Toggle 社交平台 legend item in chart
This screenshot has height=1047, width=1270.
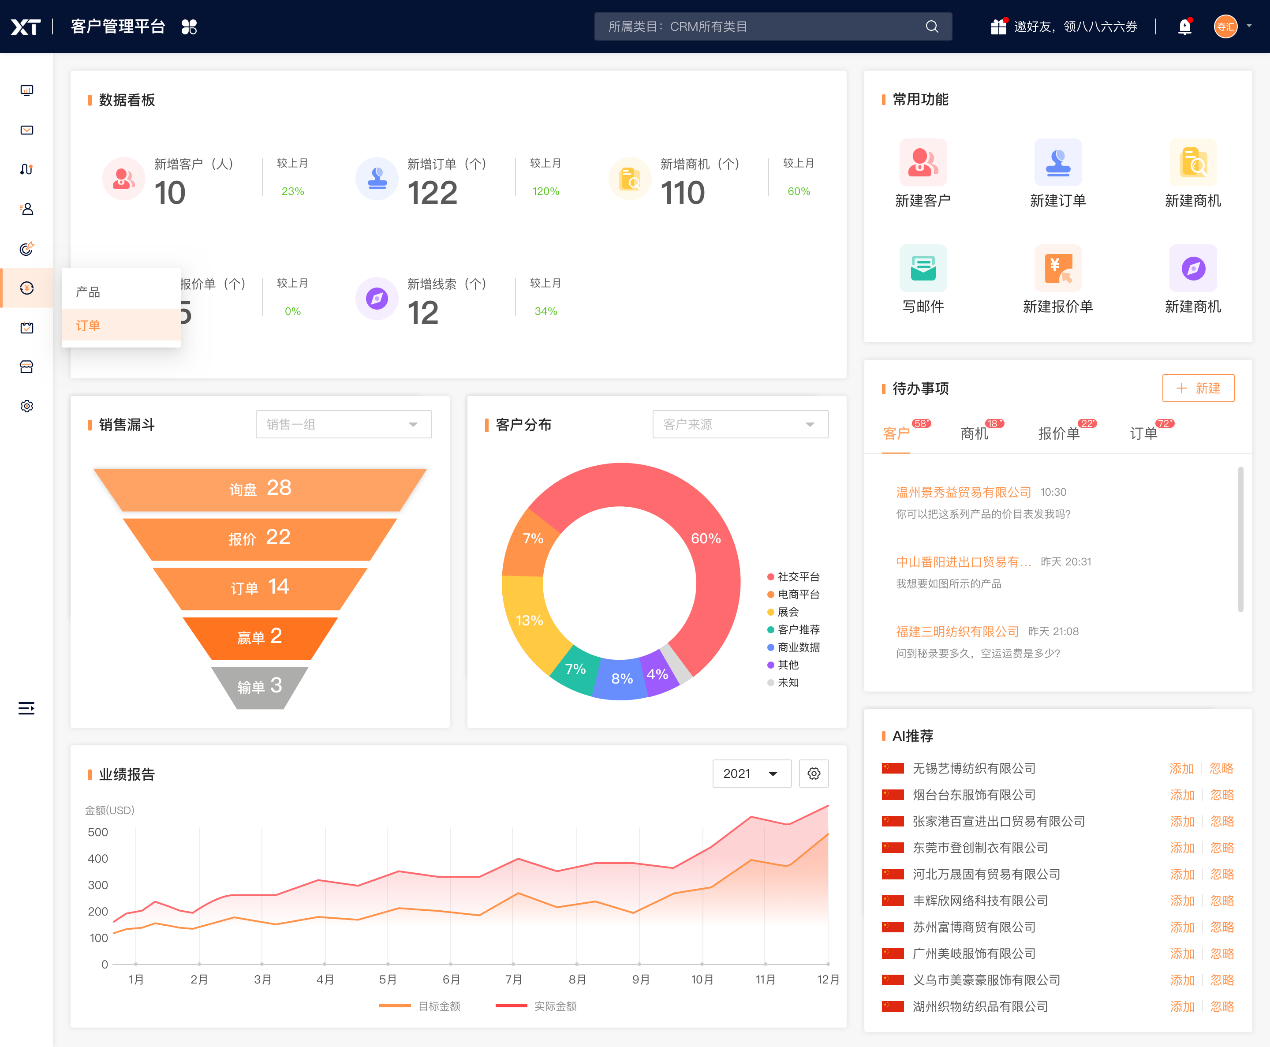[x=793, y=577]
